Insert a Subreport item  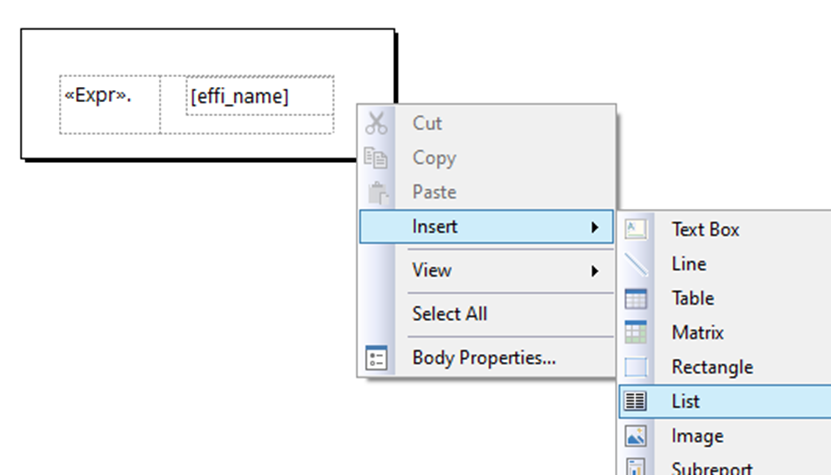tap(725, 465)
